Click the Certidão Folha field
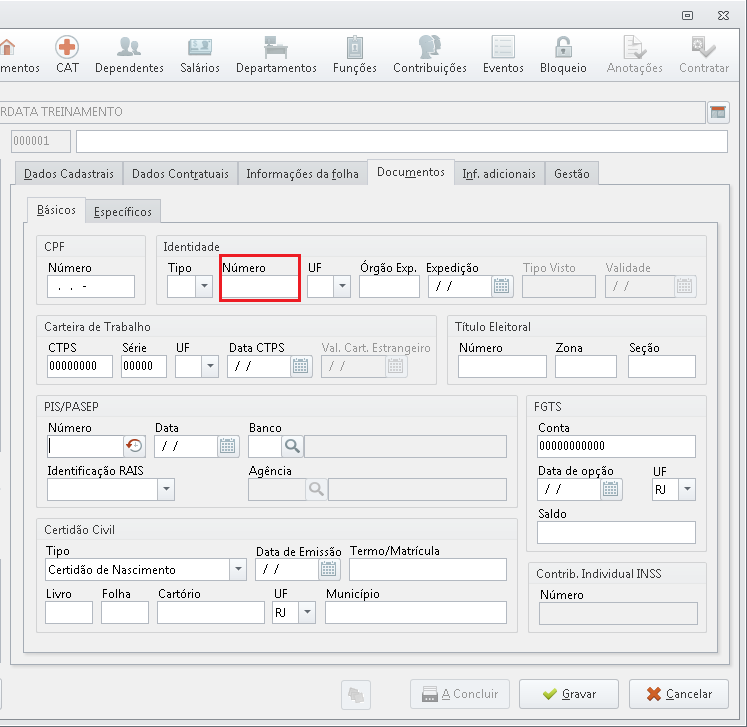This screenshot has height=727, width=747. (125, 612)
